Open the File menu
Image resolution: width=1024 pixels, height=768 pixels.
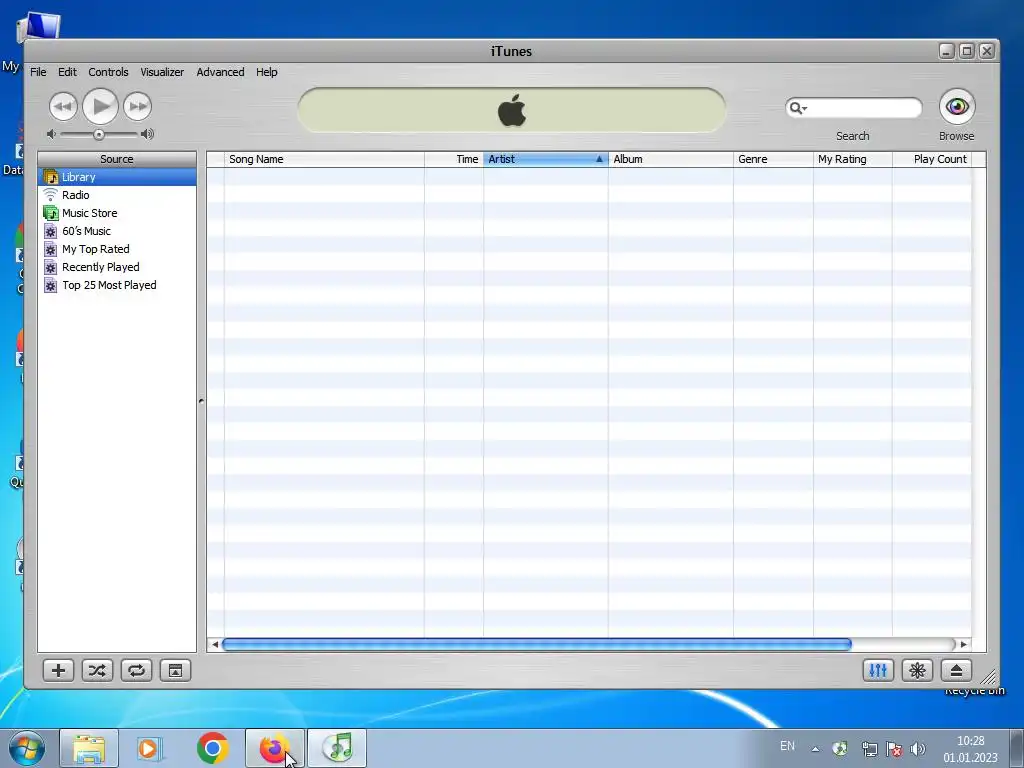pyautogui.click(x=38, y=72)
